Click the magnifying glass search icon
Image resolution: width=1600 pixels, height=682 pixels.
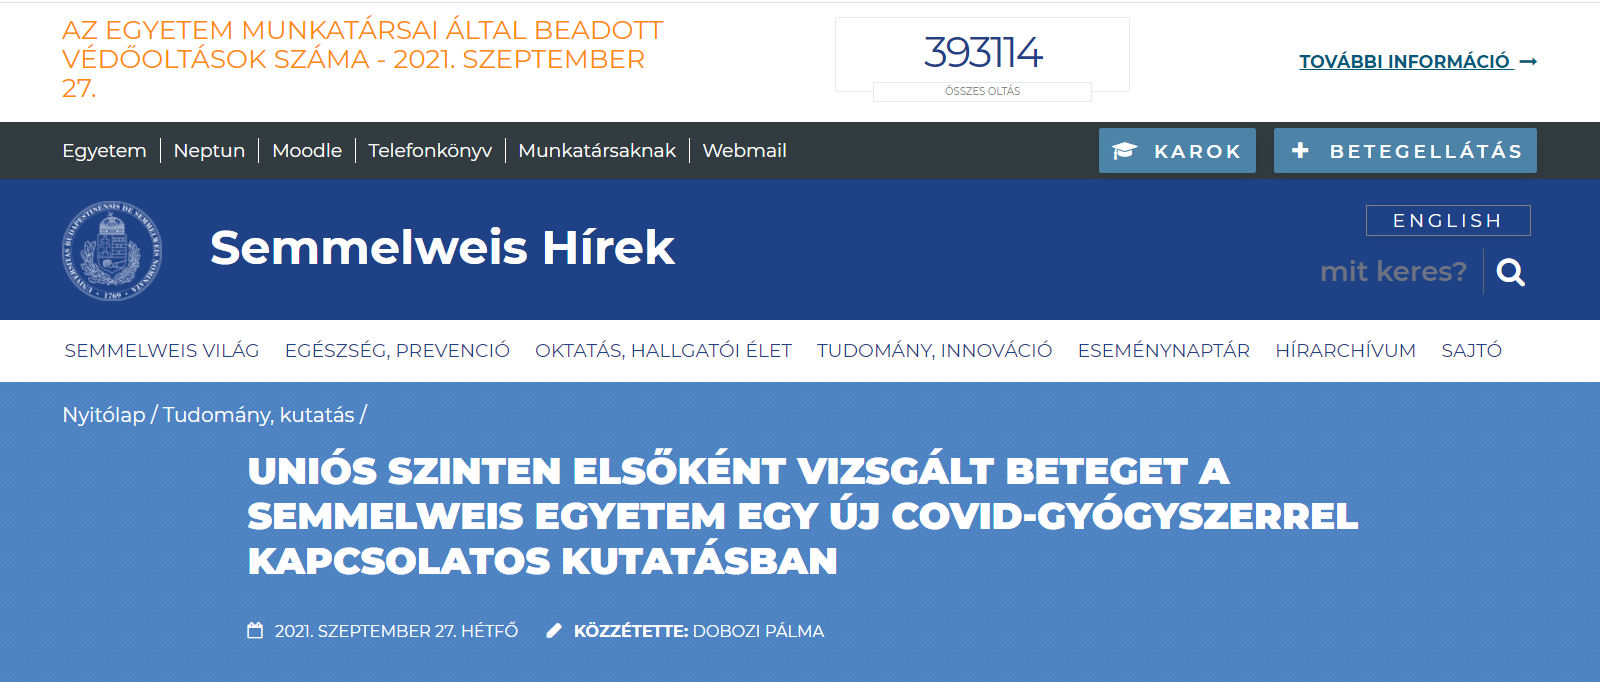pyautogui.click(x=1510, y=272)
